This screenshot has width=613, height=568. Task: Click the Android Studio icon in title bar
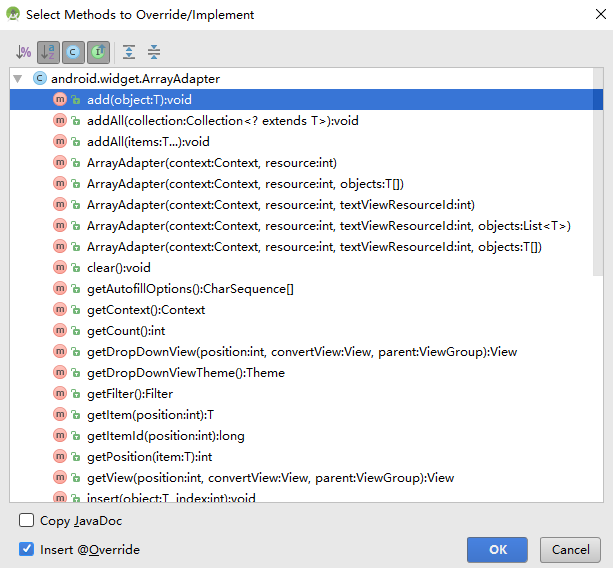13,14
